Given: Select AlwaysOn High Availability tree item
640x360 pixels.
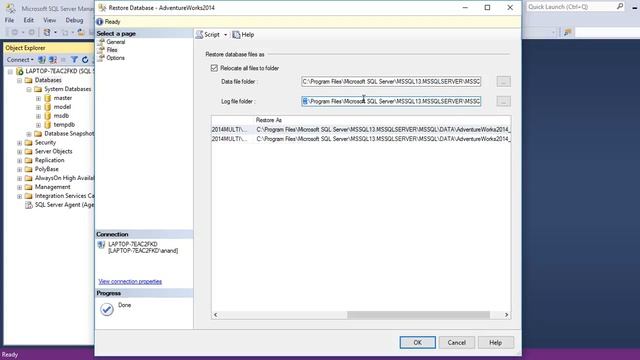Looking at the screenshot, I should [64, 178].
